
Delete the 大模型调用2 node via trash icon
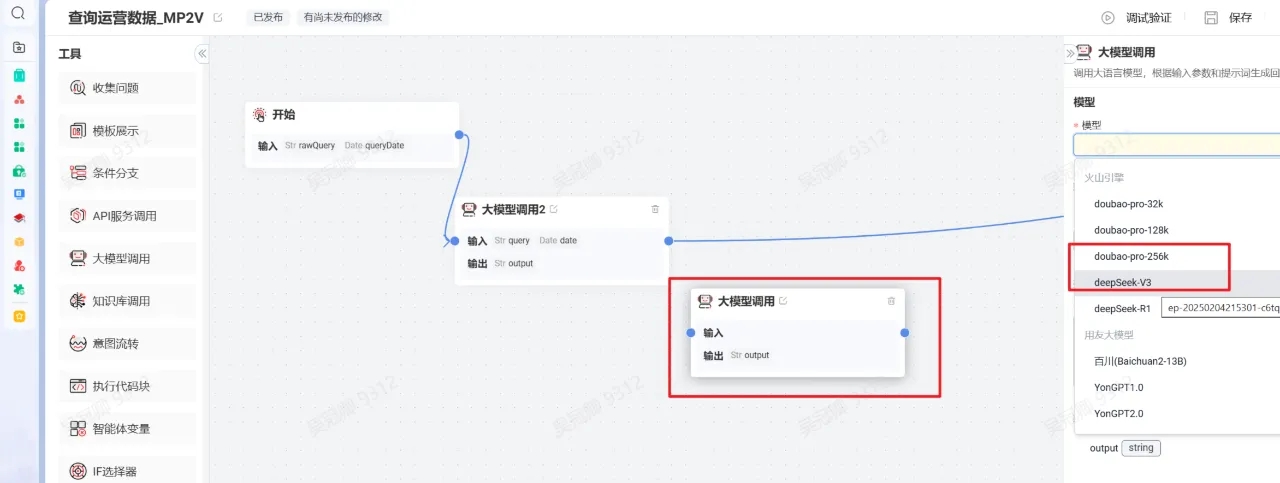[655, 209]
